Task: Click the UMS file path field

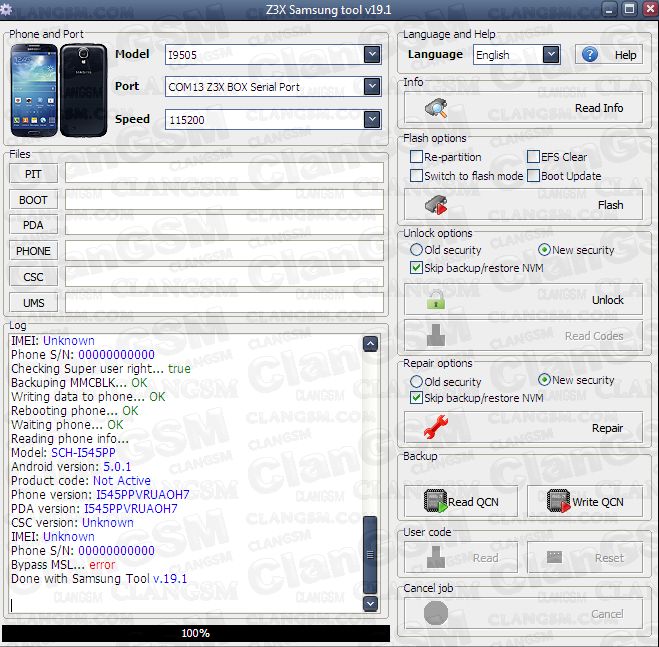Action: pyautogui.click(x=224, y=302)
